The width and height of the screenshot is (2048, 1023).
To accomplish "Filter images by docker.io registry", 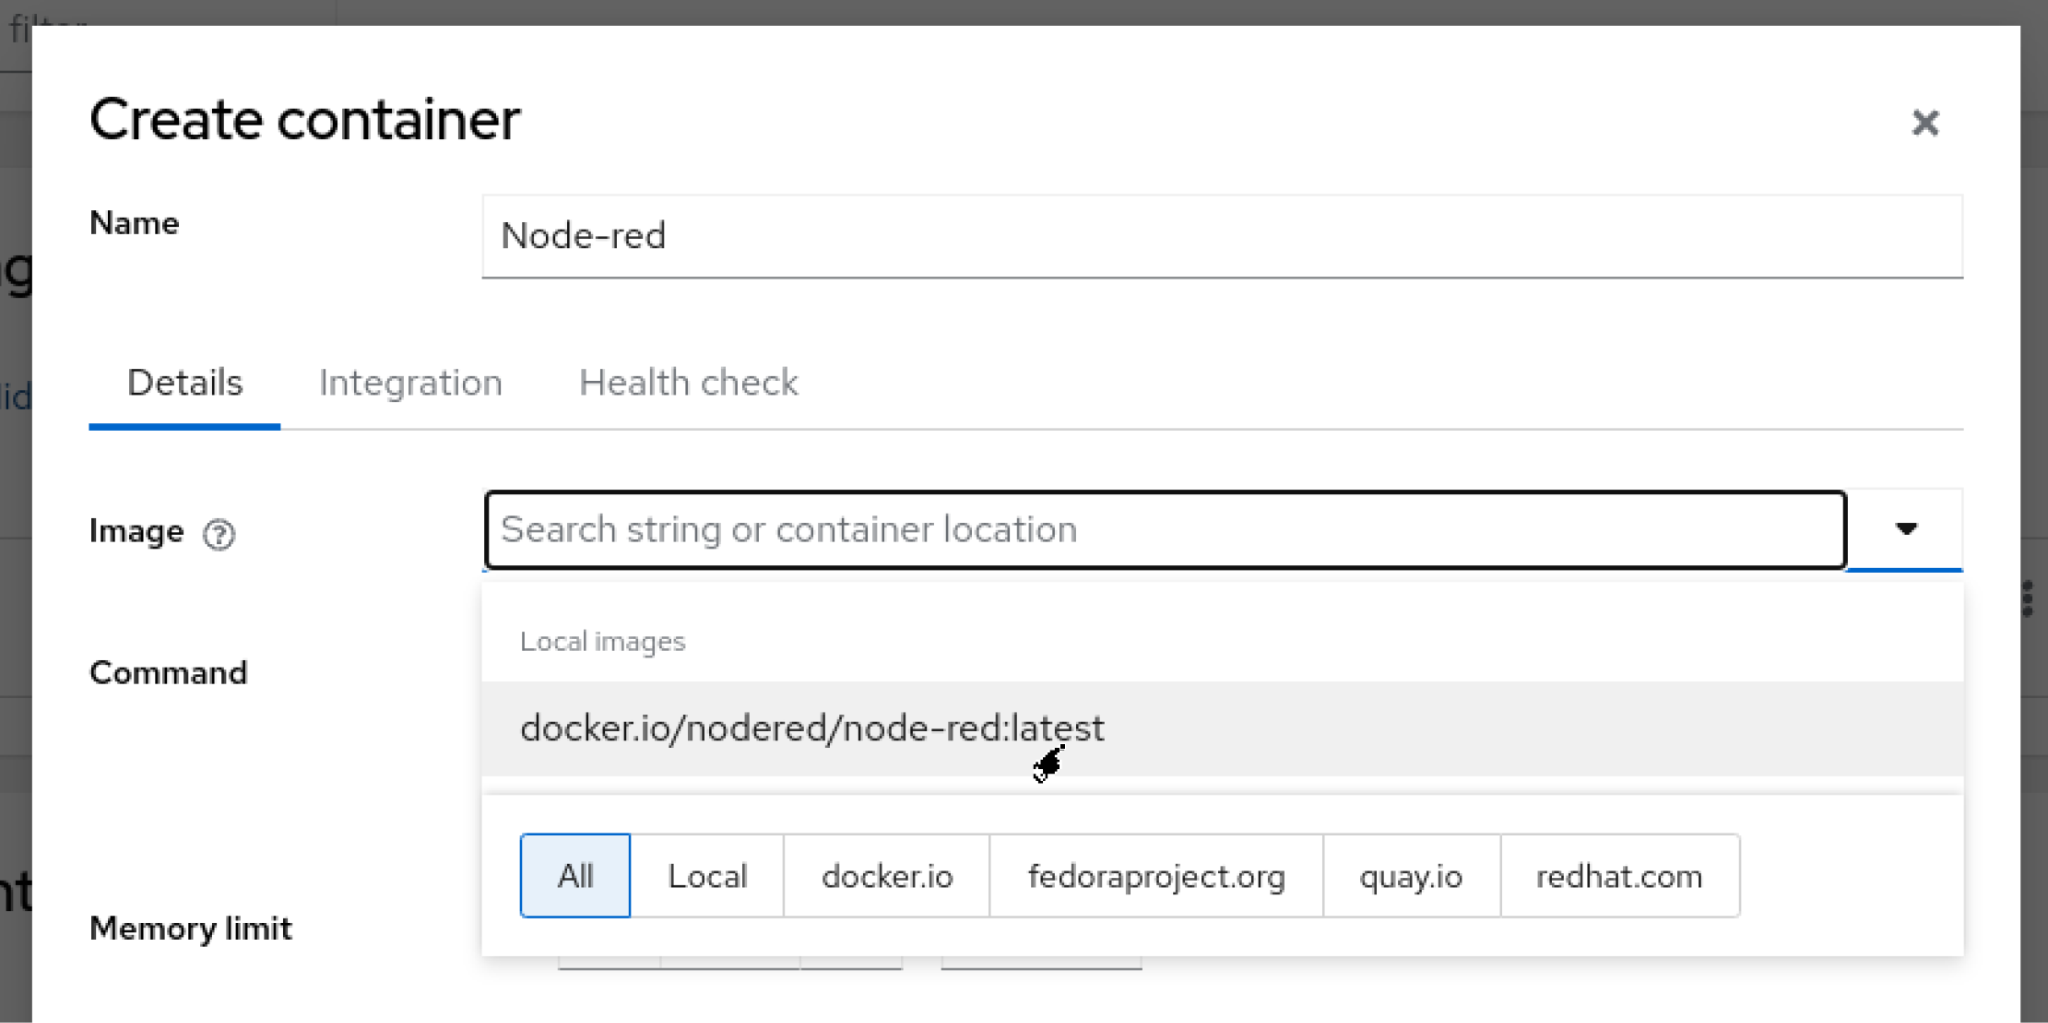I will [x=887, y=876].
